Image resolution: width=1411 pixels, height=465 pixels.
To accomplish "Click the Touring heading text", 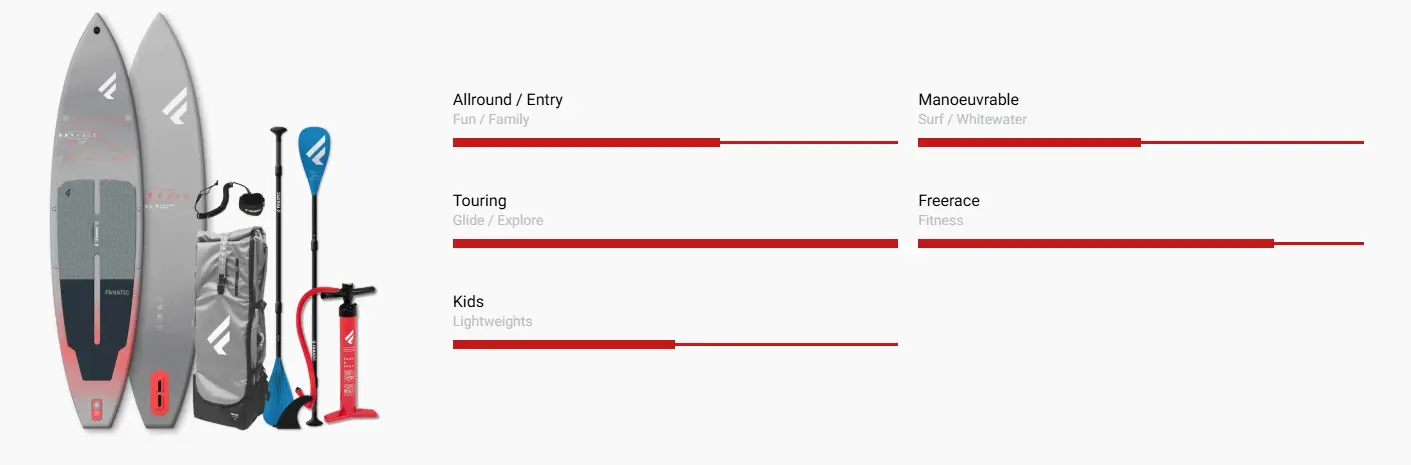I will coord(480,201).
